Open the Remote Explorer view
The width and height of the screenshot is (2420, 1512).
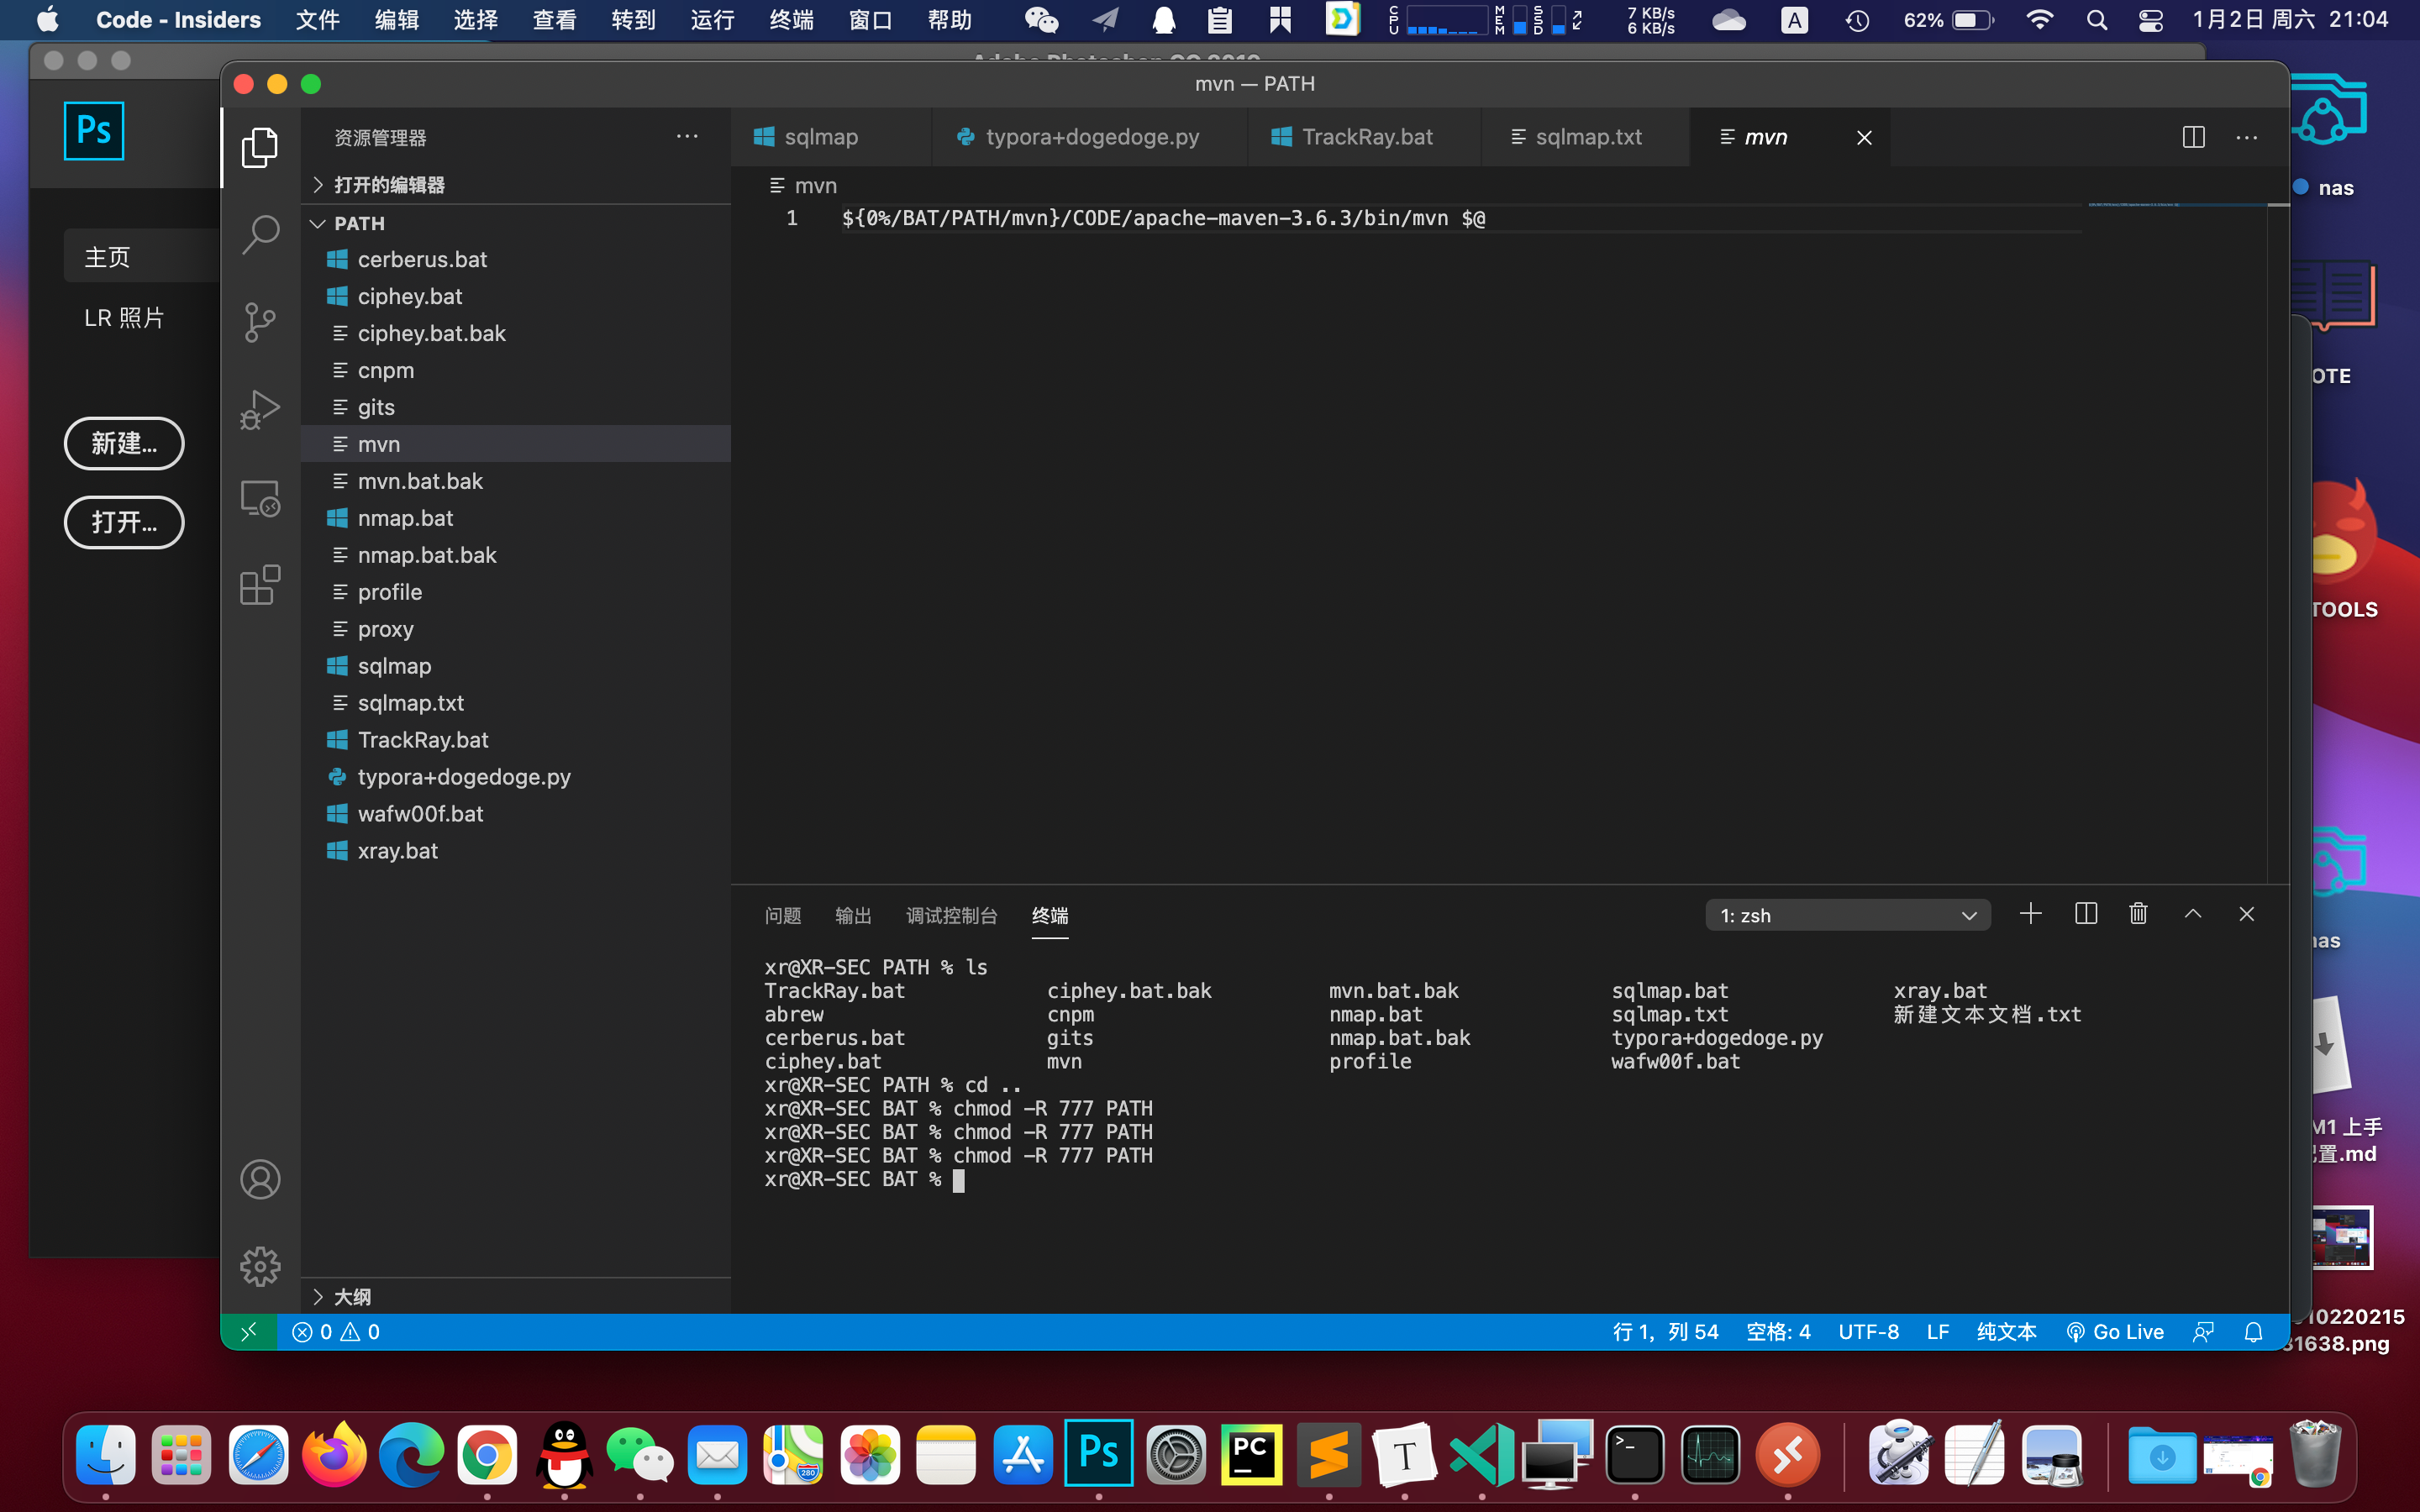click(x=260, y=497)
